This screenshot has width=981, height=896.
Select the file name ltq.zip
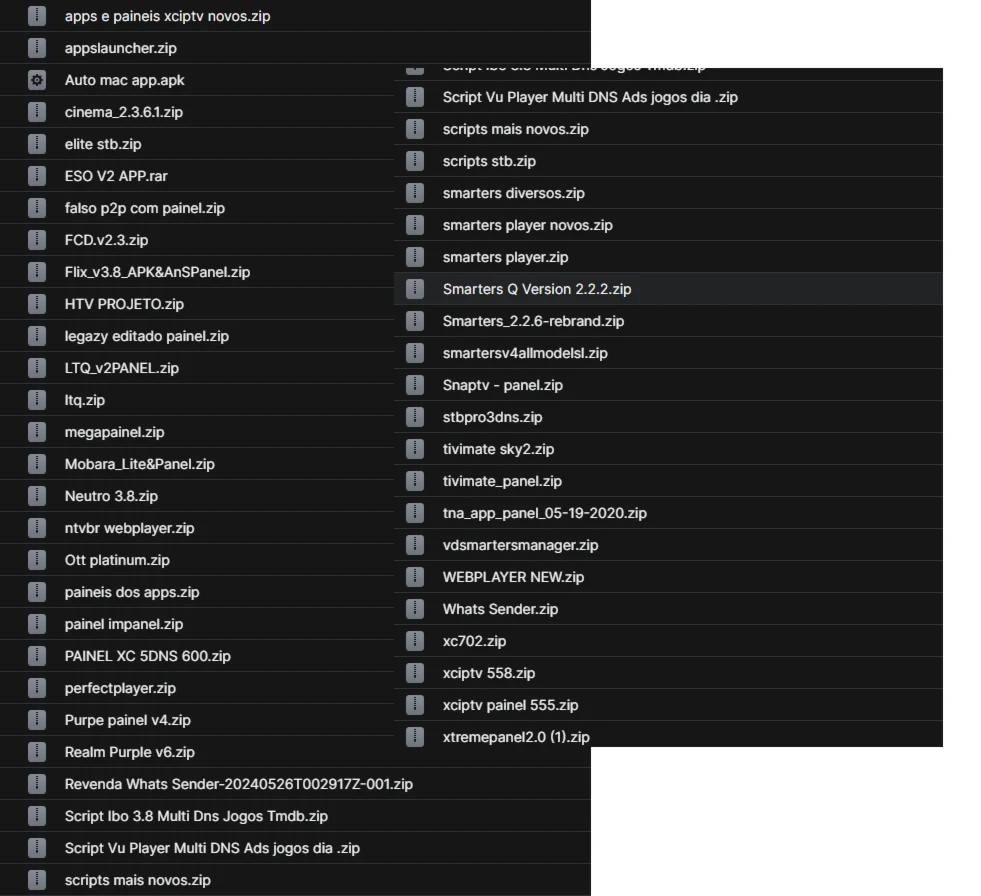(84, 400)
